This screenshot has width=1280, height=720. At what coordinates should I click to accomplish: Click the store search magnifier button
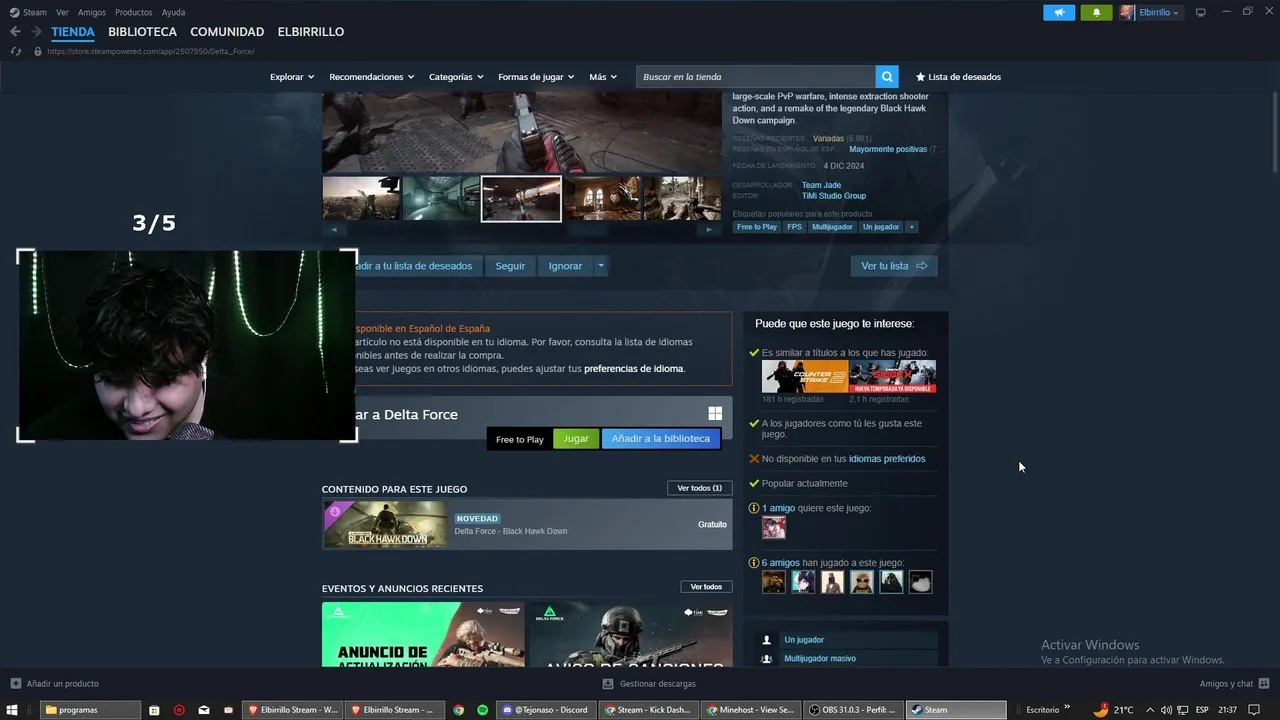[887, 77]
